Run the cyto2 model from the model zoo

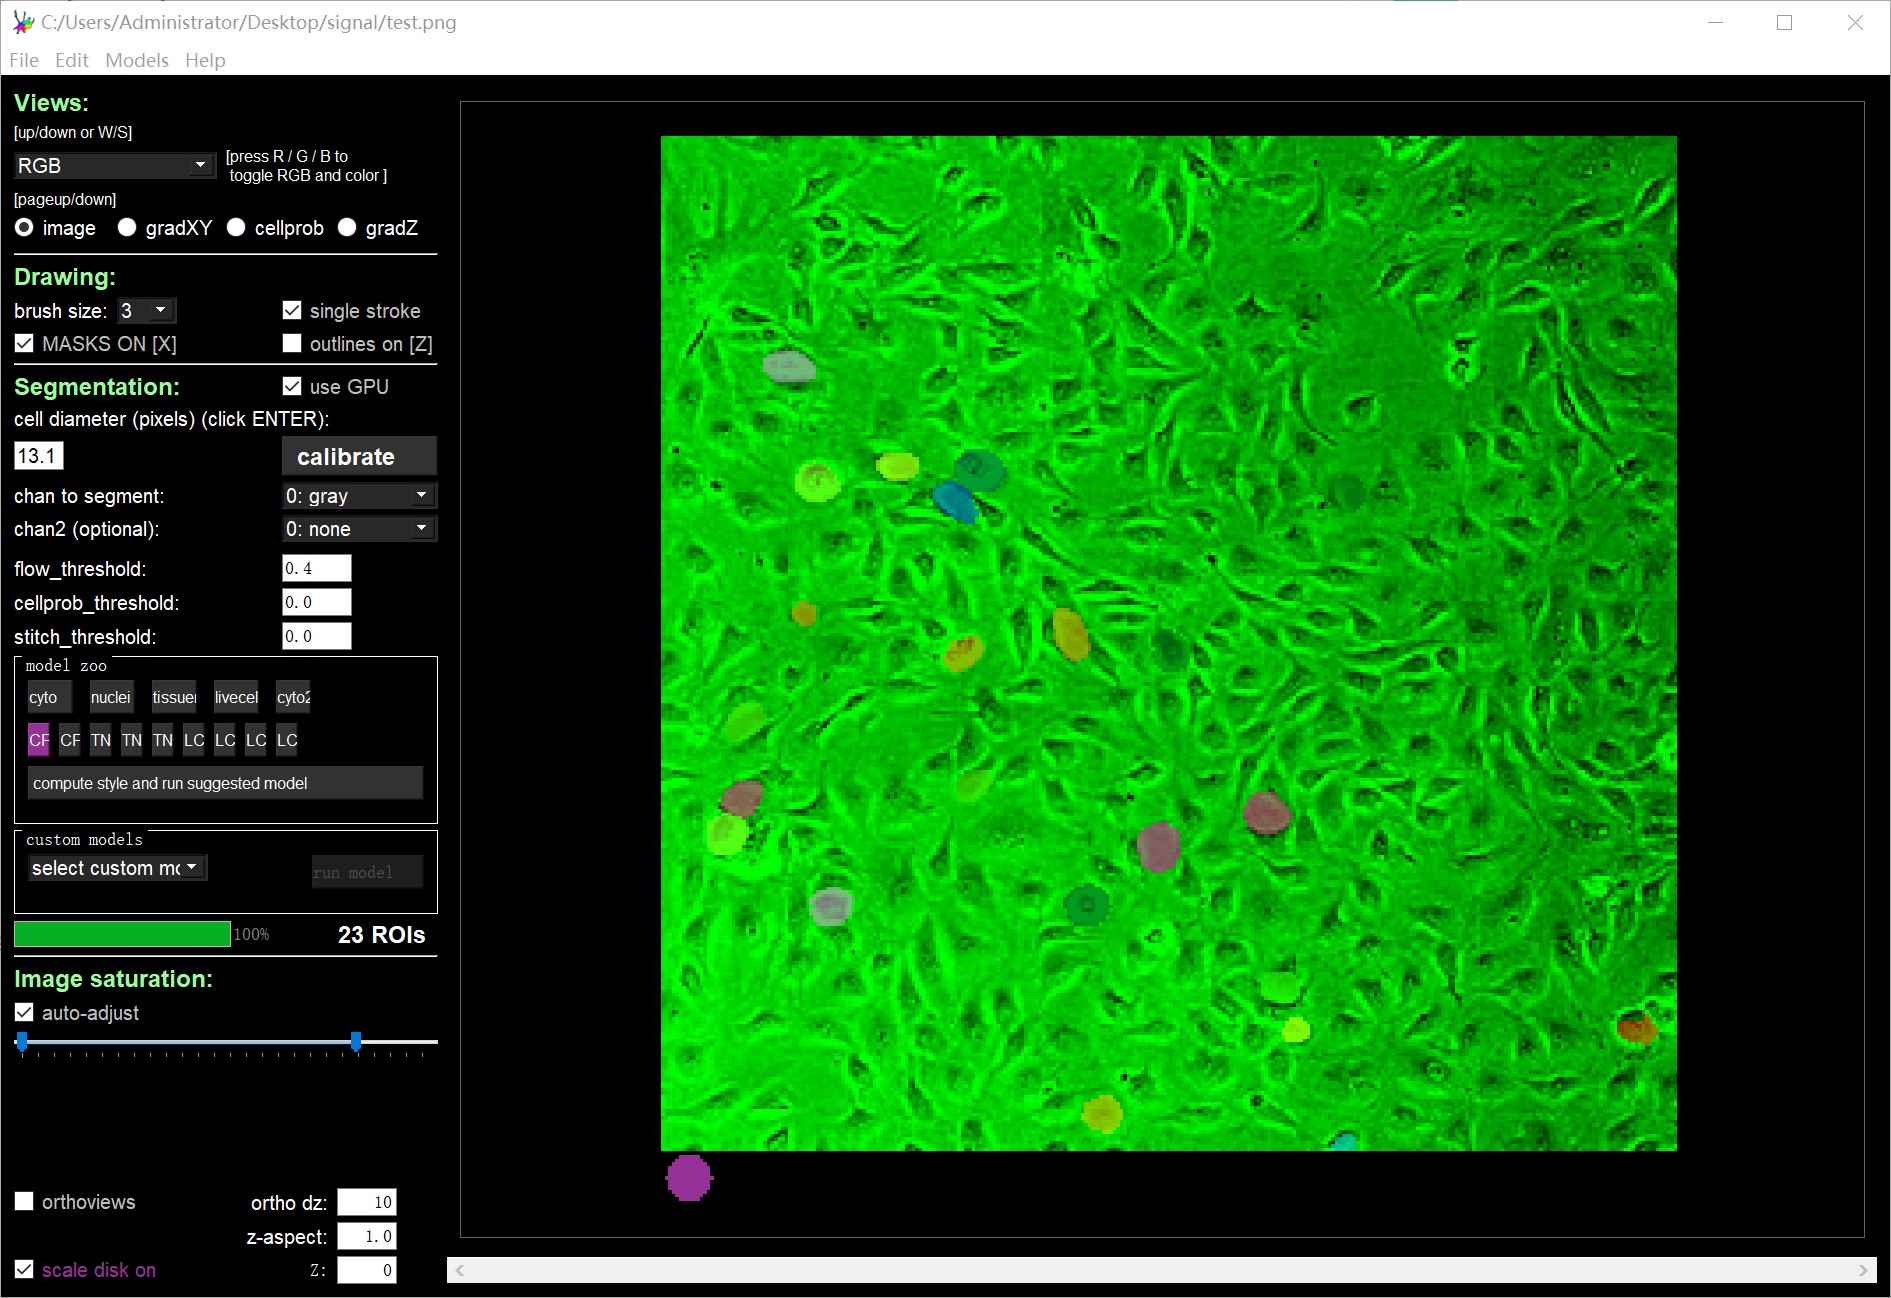294,697
